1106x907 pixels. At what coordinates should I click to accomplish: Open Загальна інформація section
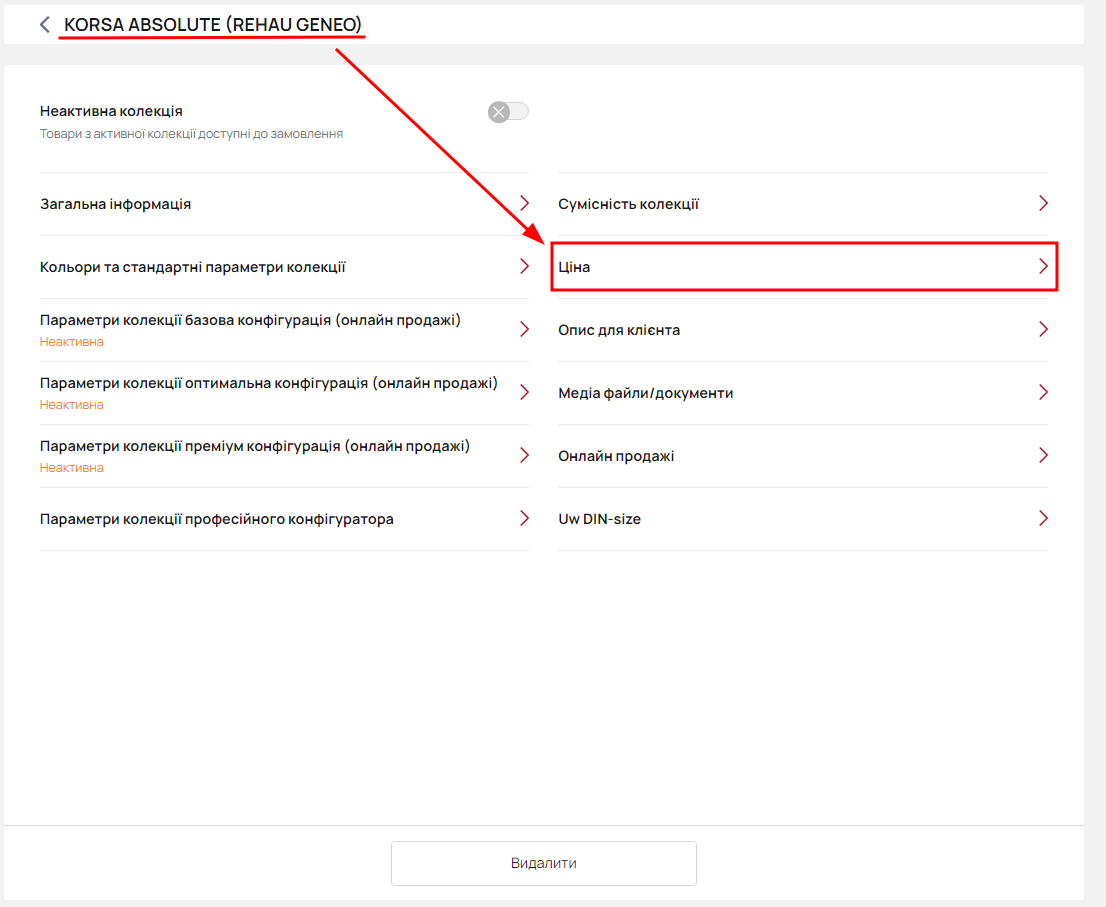coord(284,204)
